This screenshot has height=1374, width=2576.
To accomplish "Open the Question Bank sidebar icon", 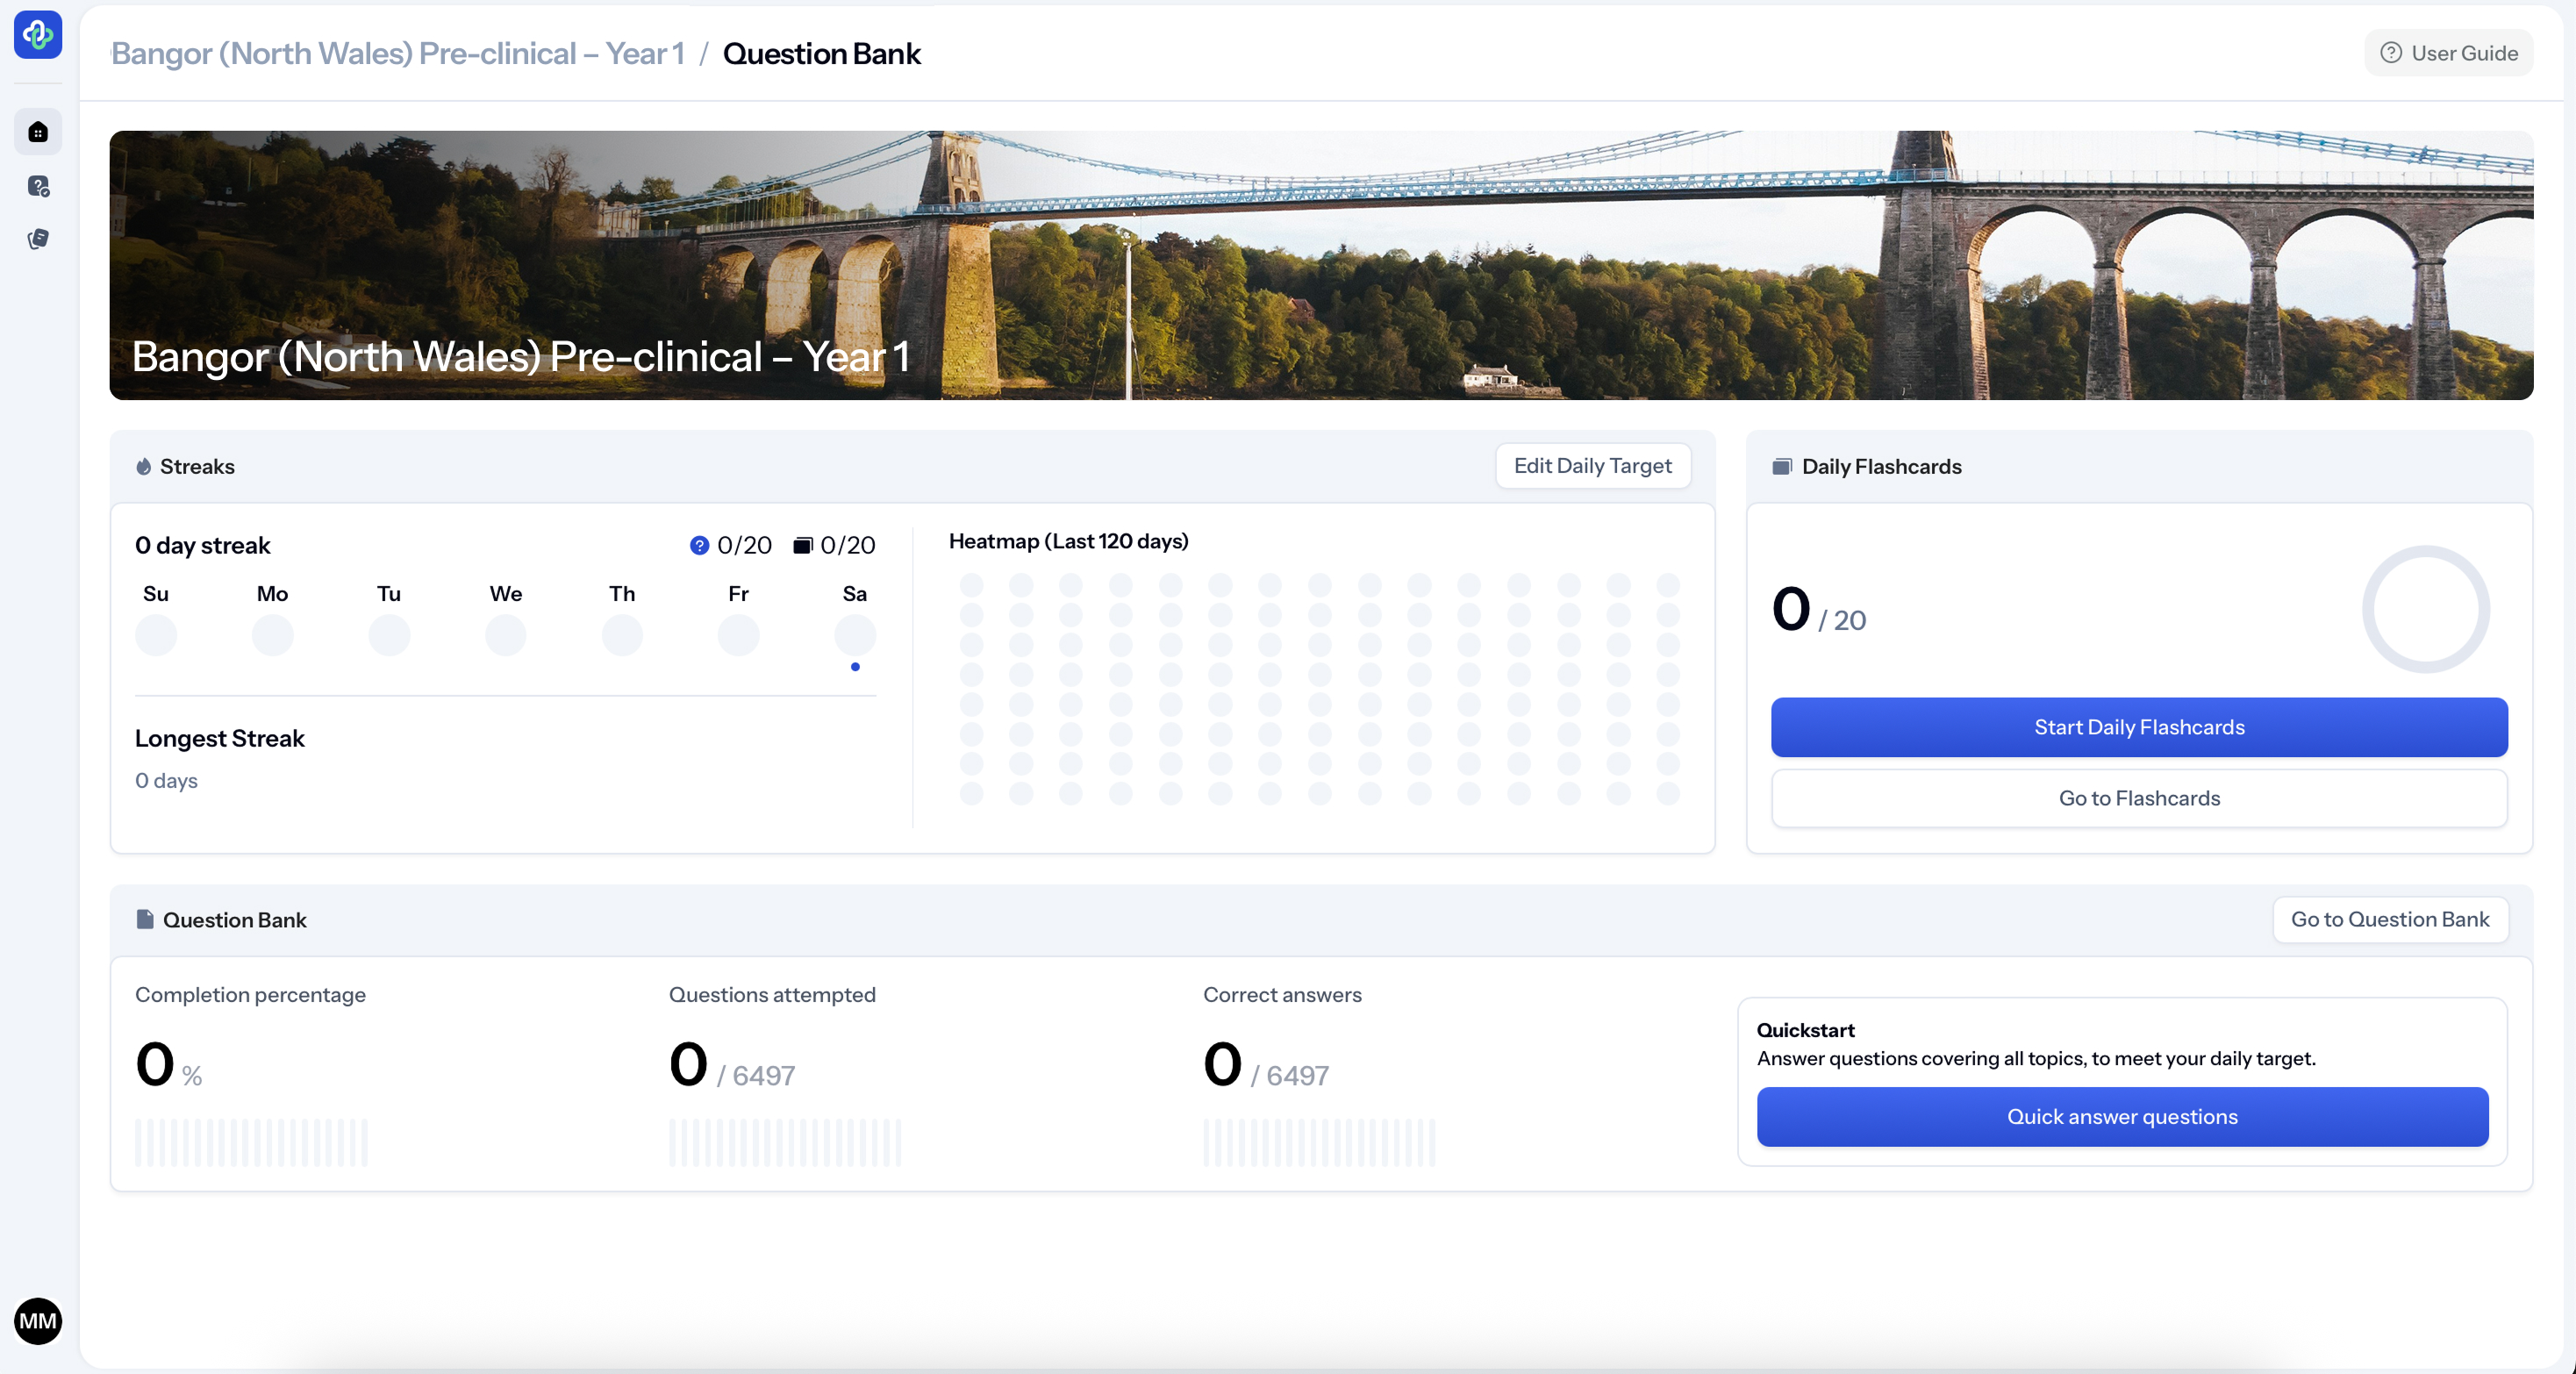I will (x=38, y=186).
